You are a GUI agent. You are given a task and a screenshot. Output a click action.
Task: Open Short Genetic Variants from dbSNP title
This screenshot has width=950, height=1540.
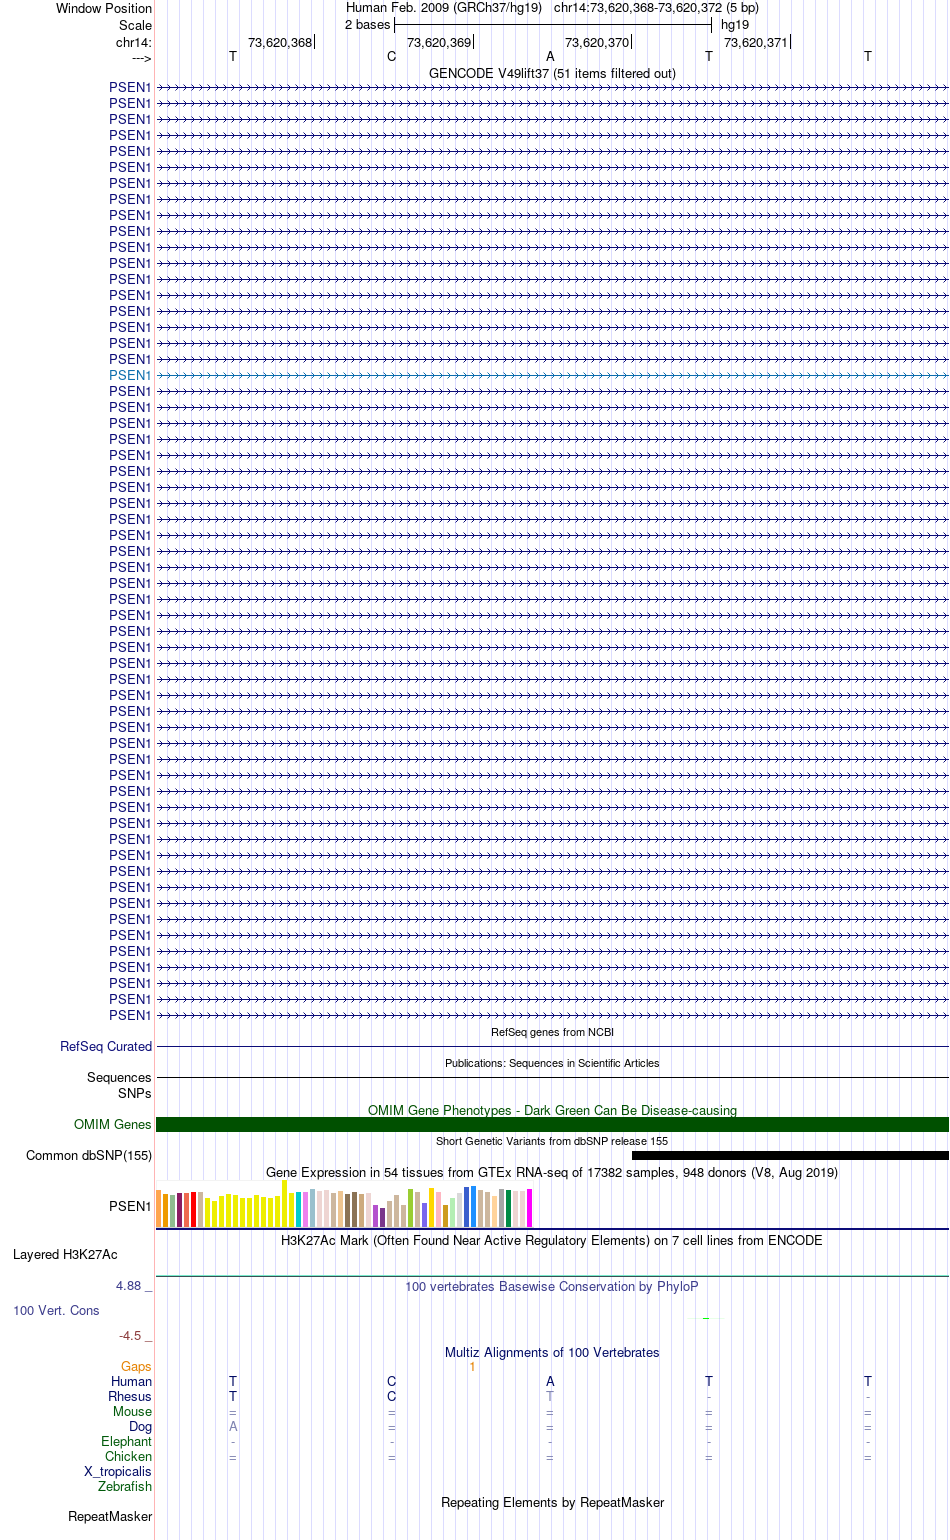coord(552,1141)
